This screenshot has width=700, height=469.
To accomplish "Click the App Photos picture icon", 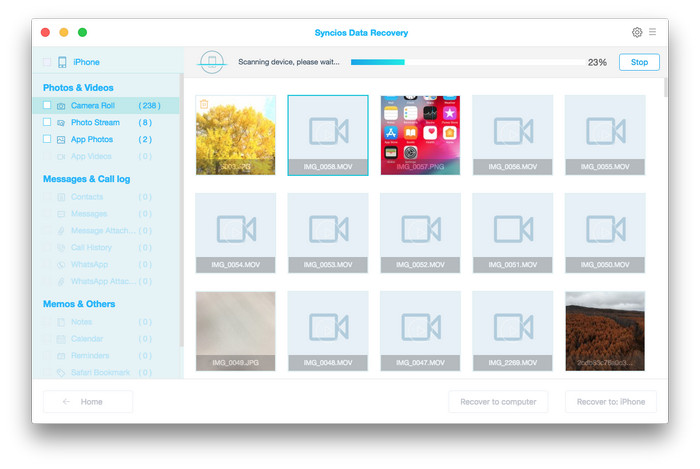I will (x=61, y=140).
